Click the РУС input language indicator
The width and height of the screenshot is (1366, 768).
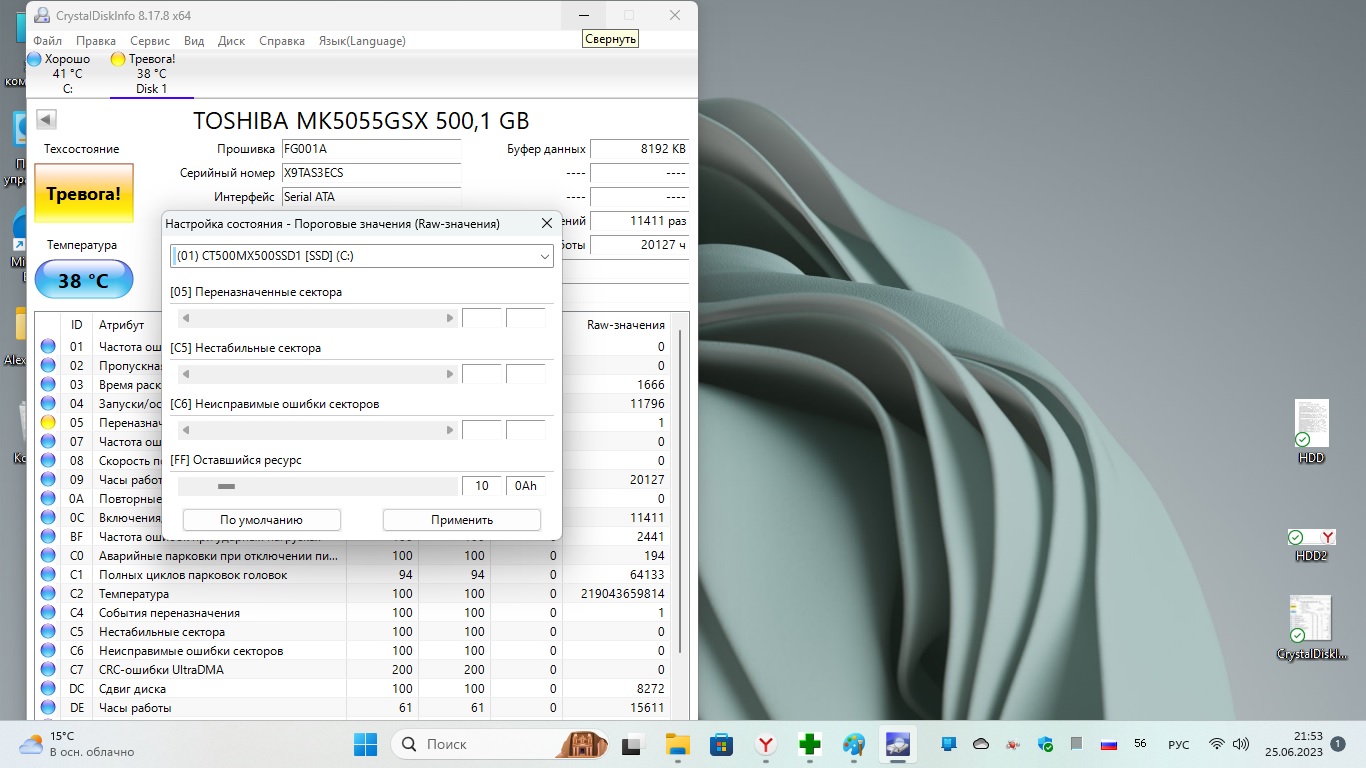pyautogui.click(x=1179, y=744)
